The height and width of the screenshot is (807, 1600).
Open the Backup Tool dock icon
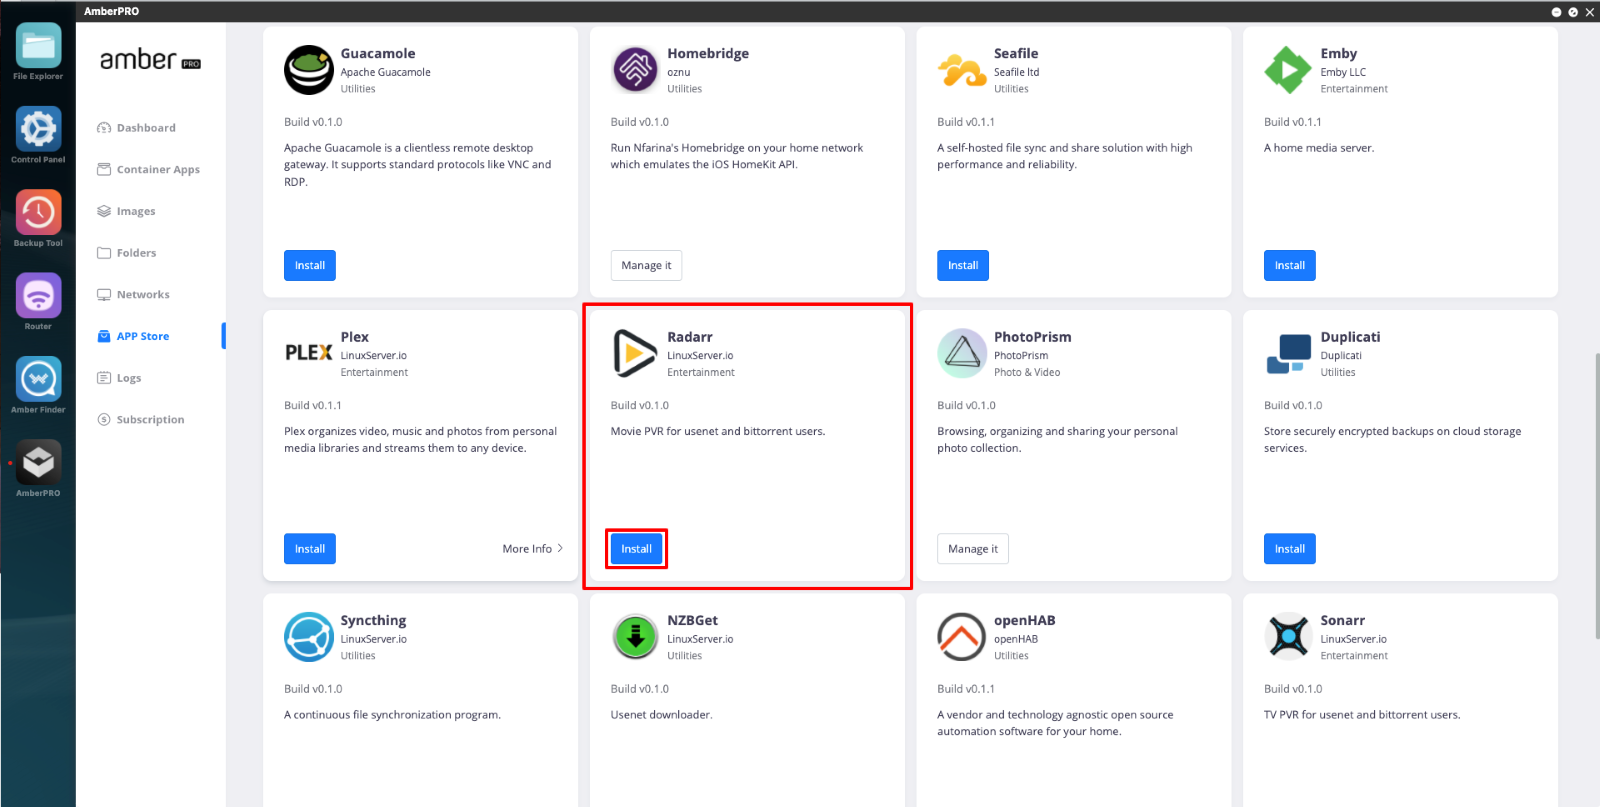click(38, 212)
